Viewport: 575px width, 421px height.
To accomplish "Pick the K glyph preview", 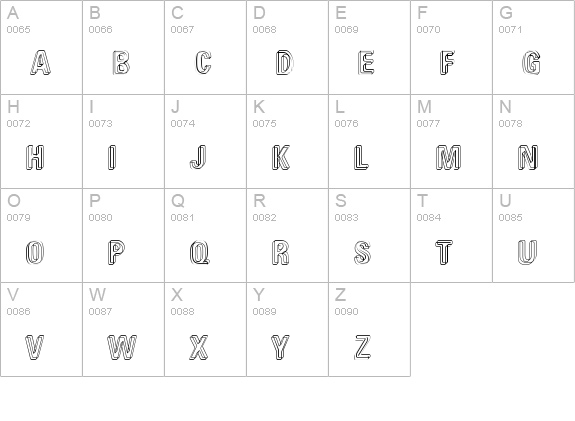I will click(x=281, y=157).
